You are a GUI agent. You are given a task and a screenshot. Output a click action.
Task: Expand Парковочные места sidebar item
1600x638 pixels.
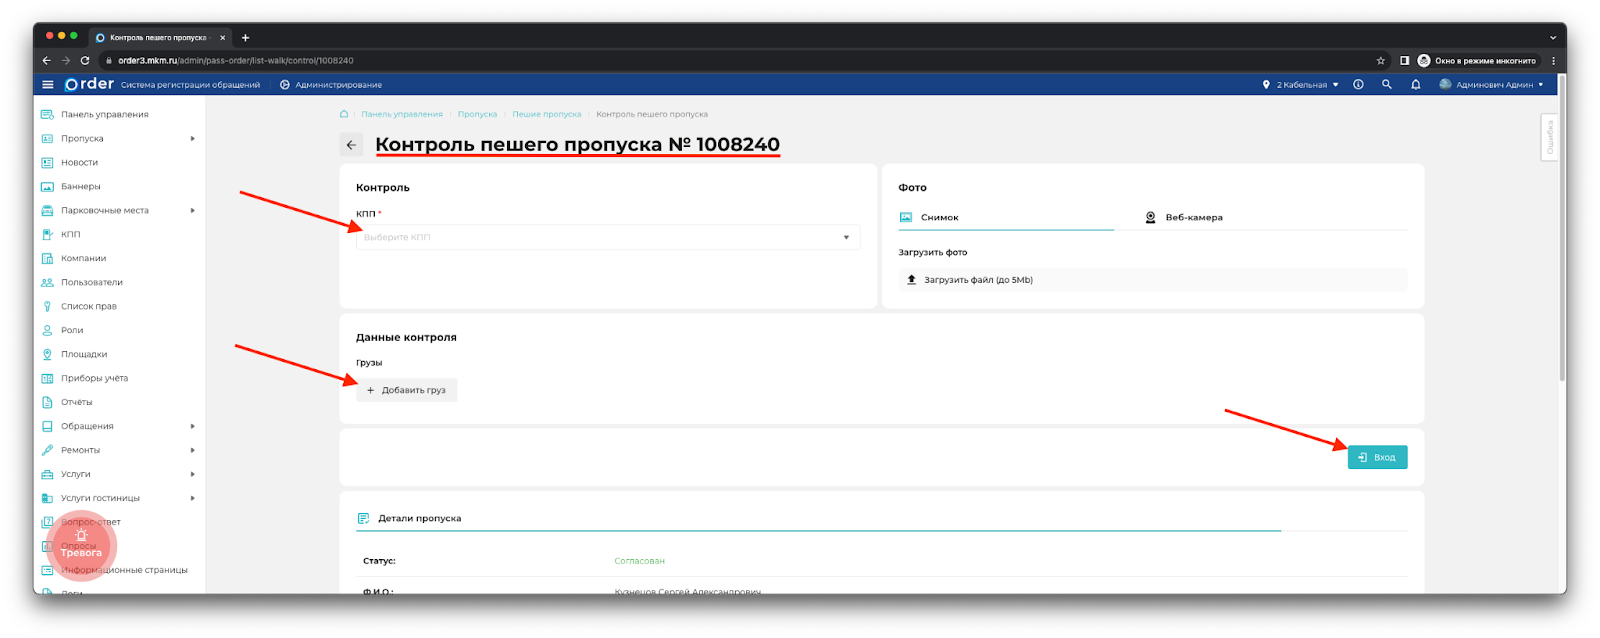118,211
